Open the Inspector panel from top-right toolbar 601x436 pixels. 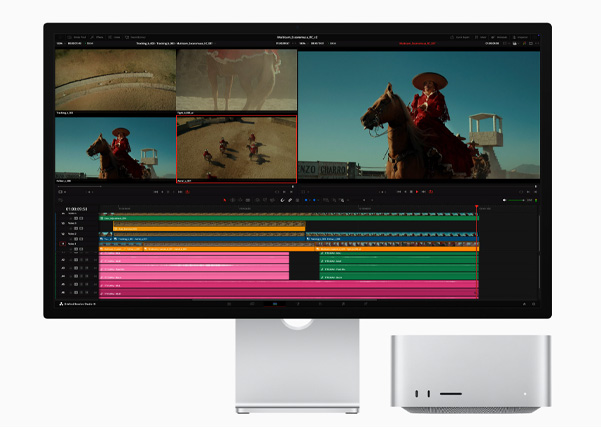pos(520,37)
